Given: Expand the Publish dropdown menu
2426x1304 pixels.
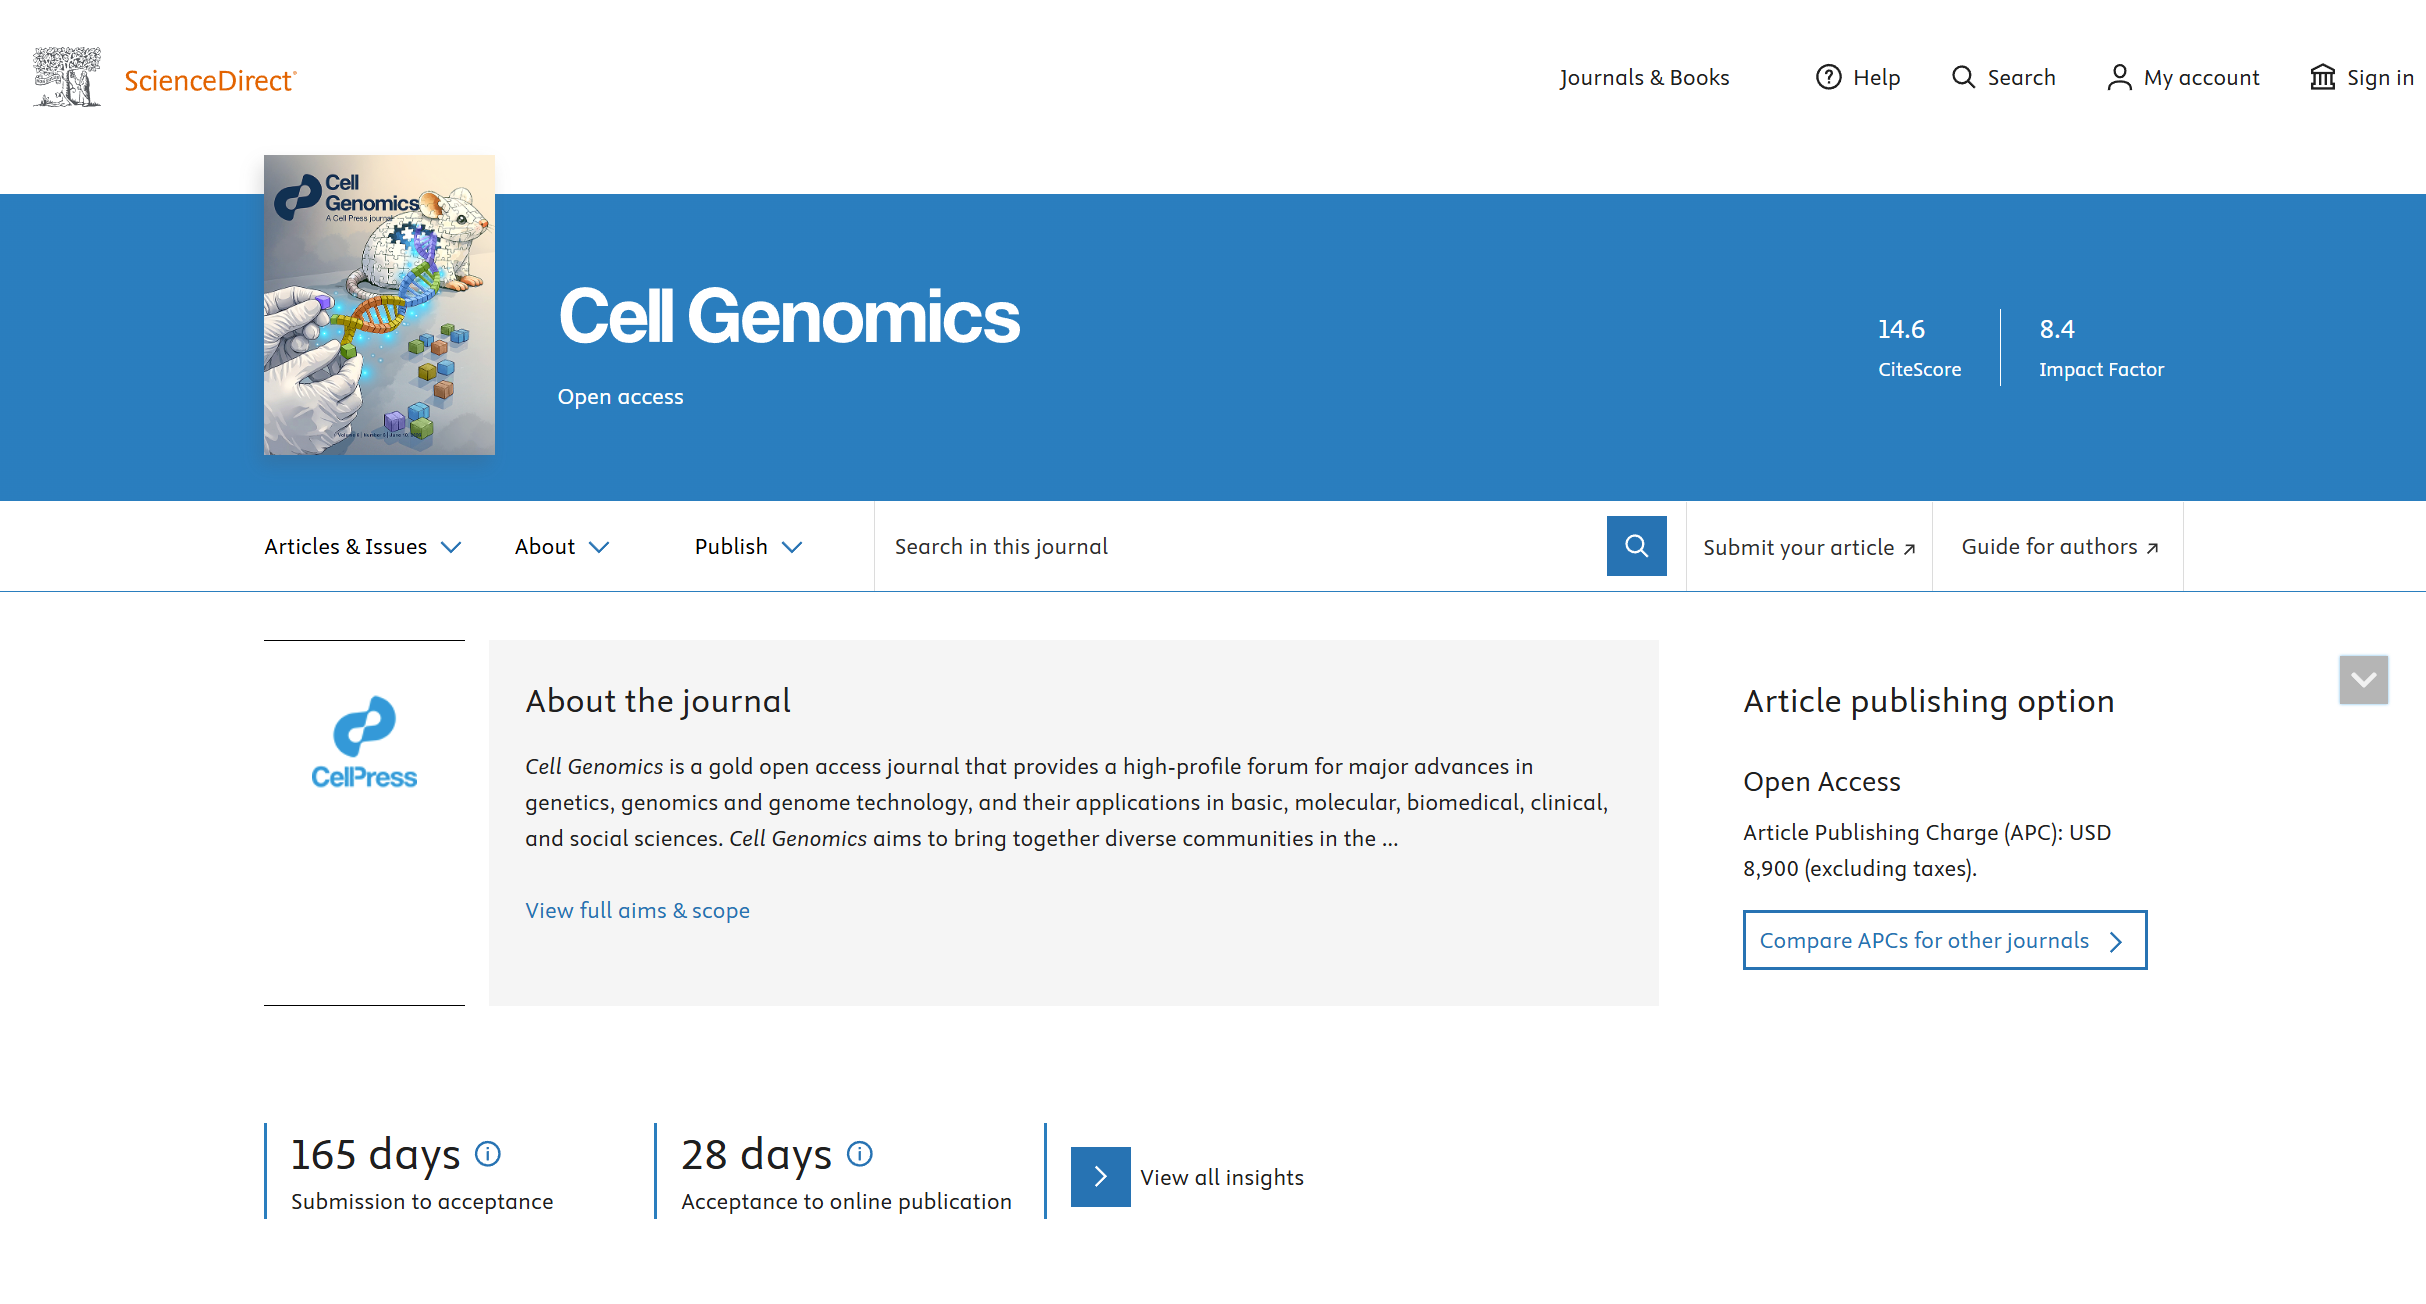Looking at the screenshot, I should 749,546.
